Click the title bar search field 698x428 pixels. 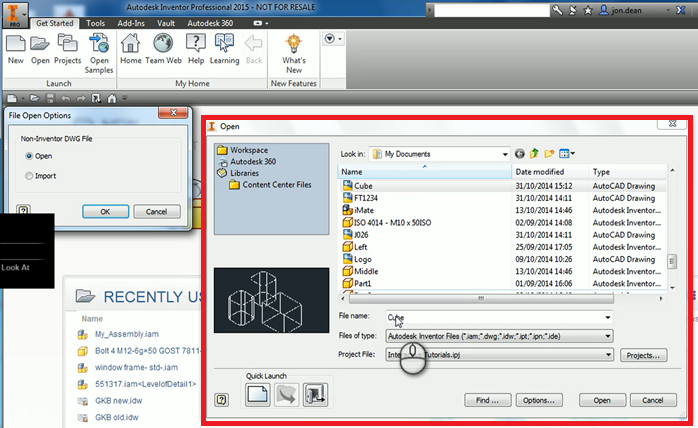click(491, 10)
